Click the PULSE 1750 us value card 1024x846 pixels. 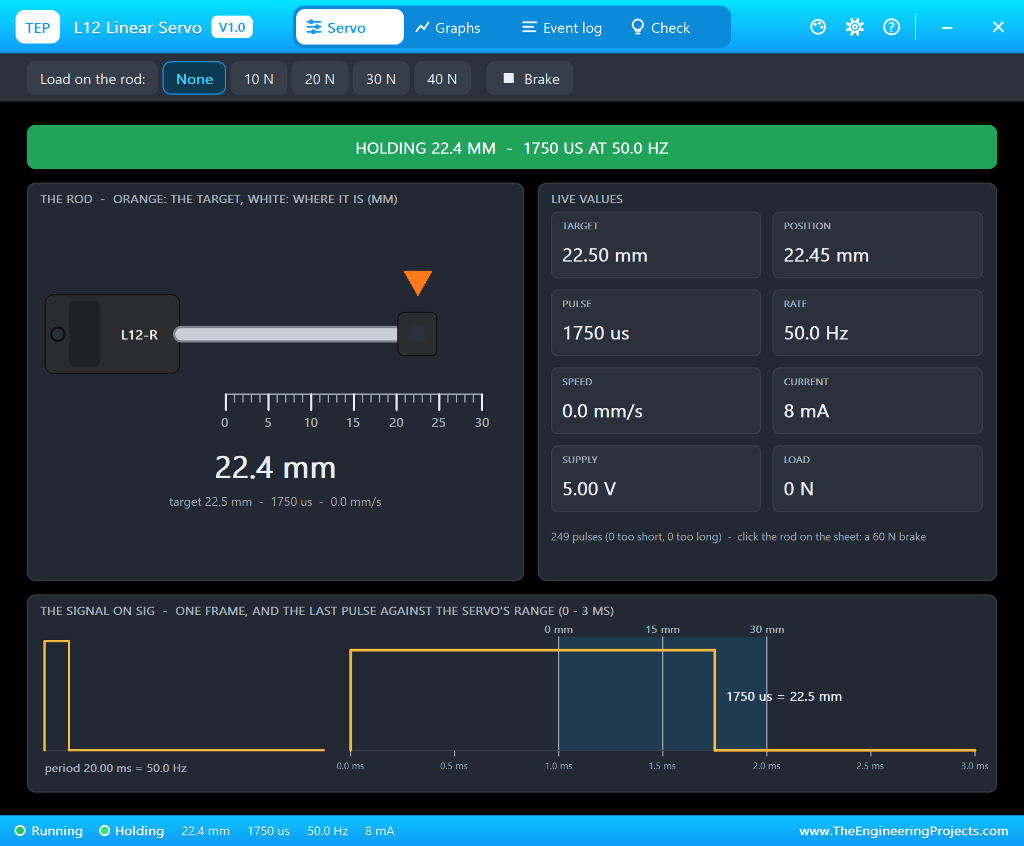click(656, 323)
